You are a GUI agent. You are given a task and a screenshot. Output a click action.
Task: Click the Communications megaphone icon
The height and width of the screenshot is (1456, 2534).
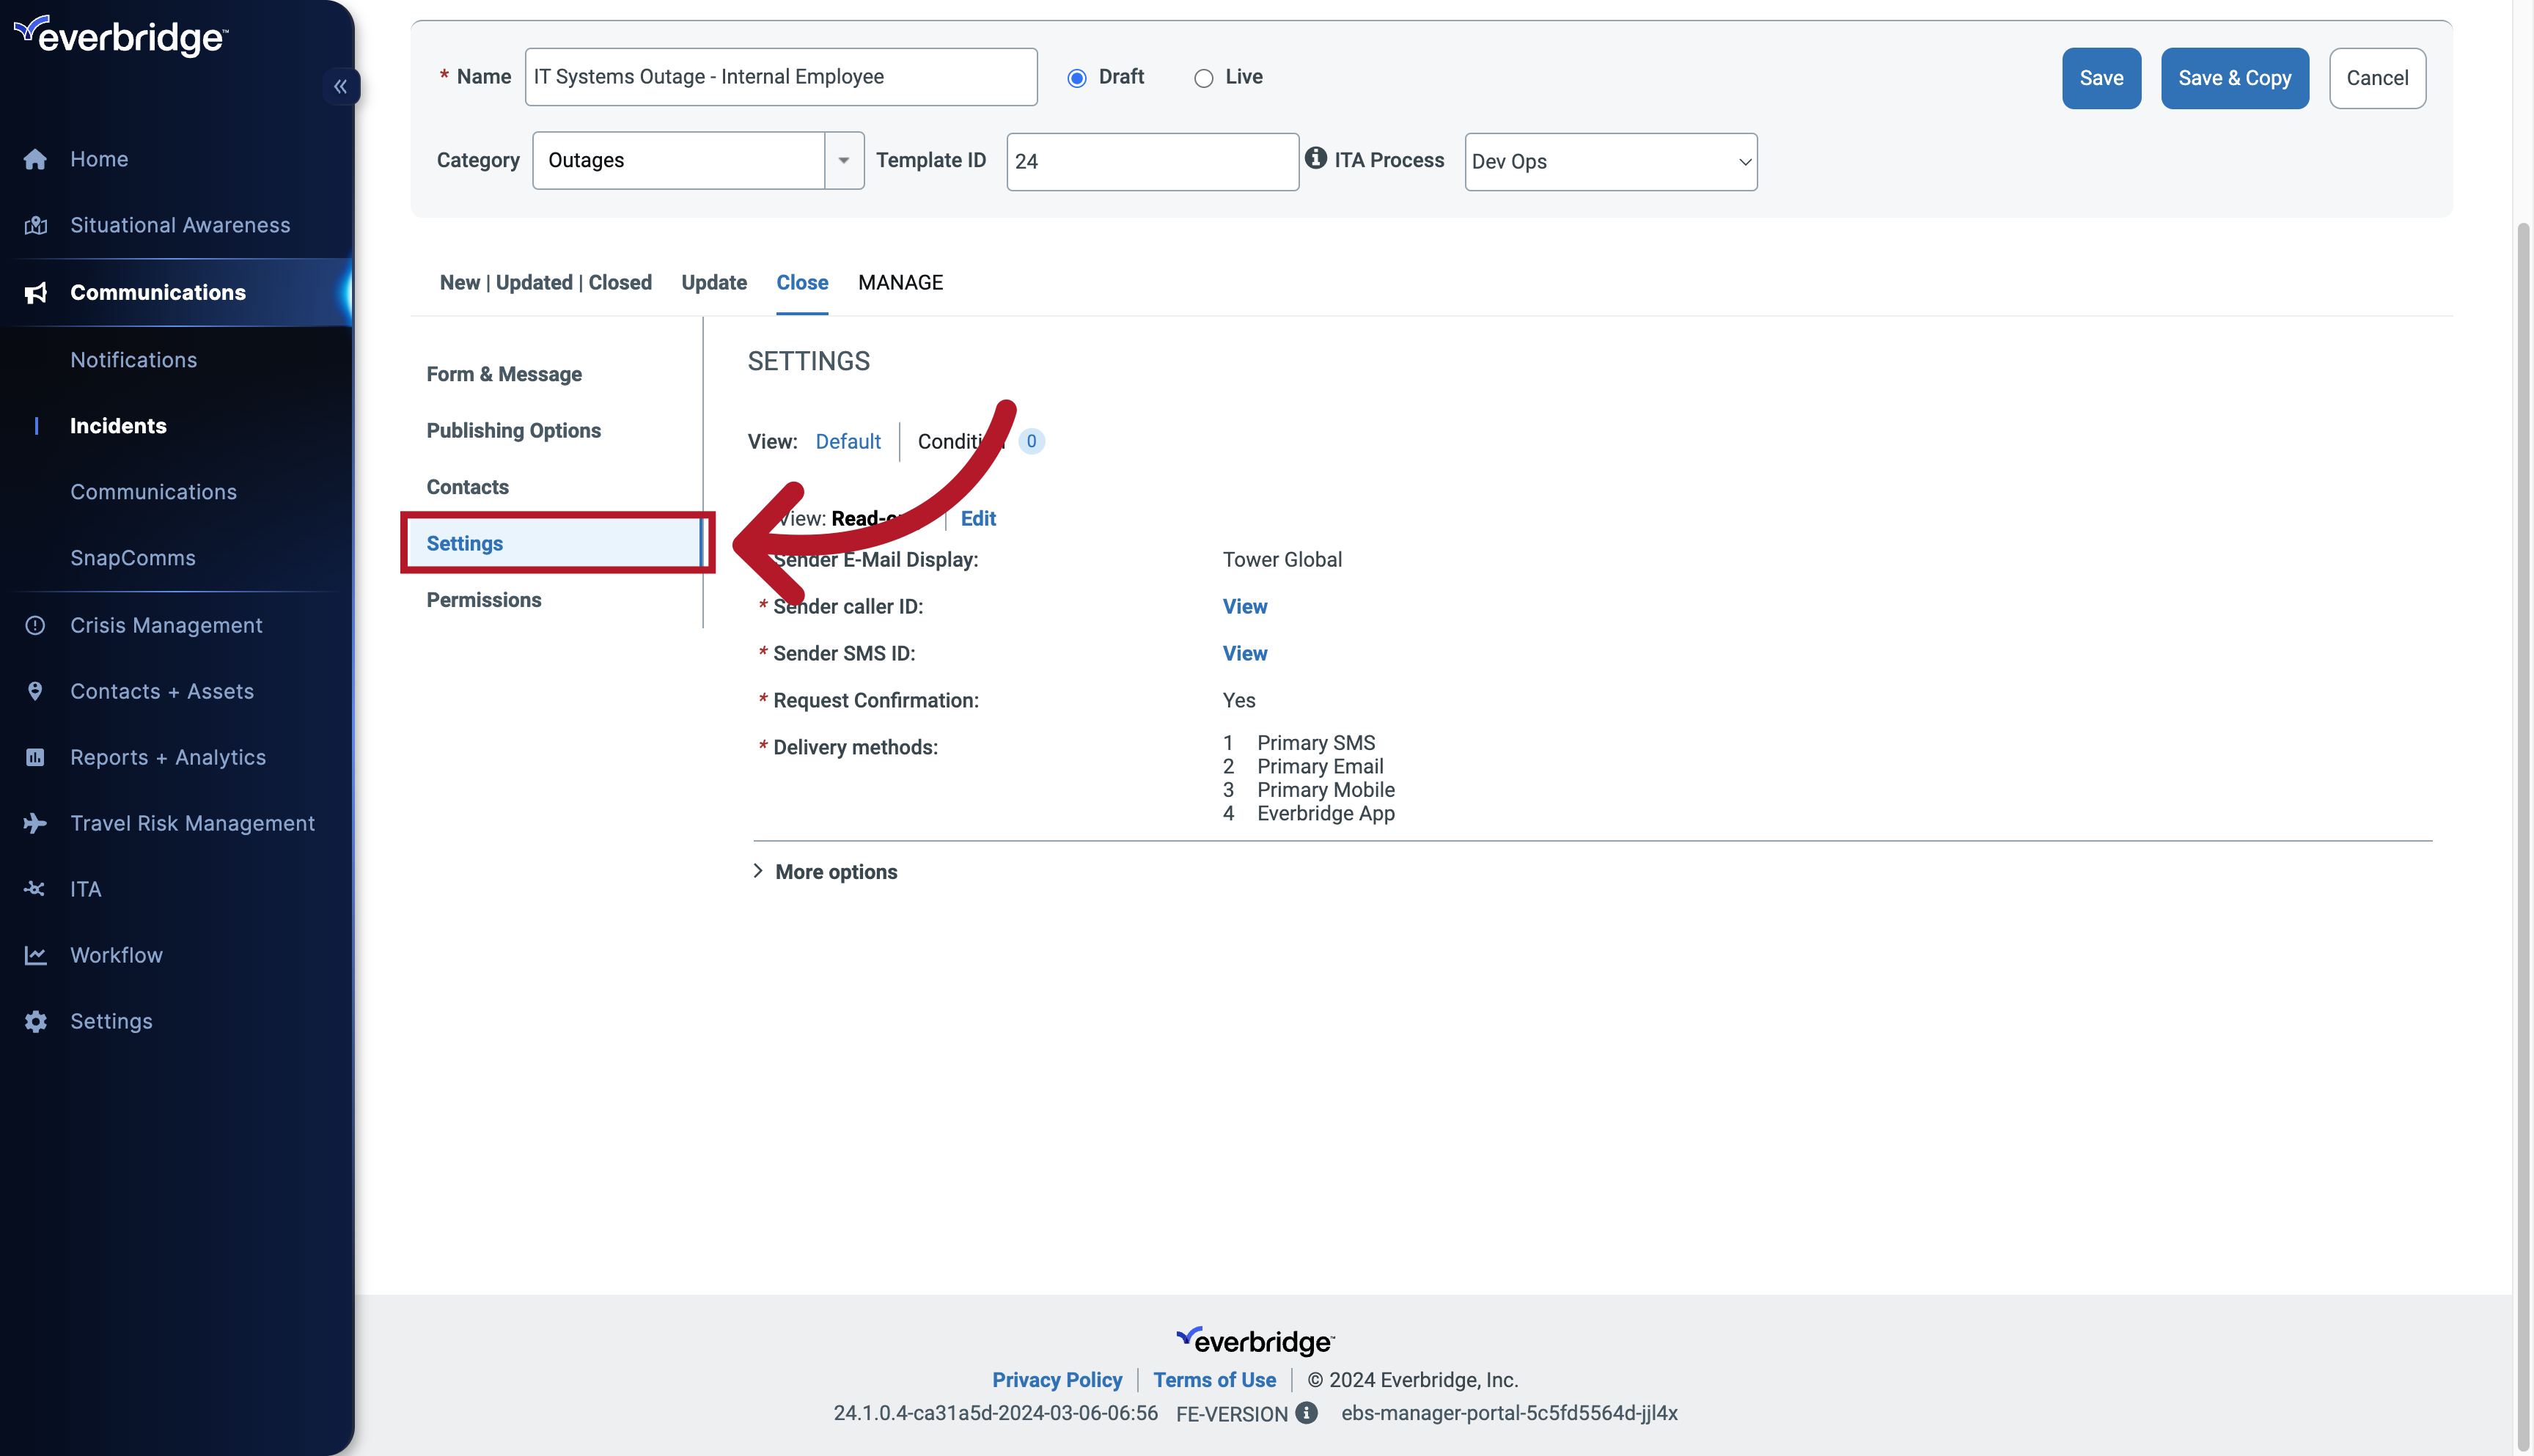pos(35,292)
